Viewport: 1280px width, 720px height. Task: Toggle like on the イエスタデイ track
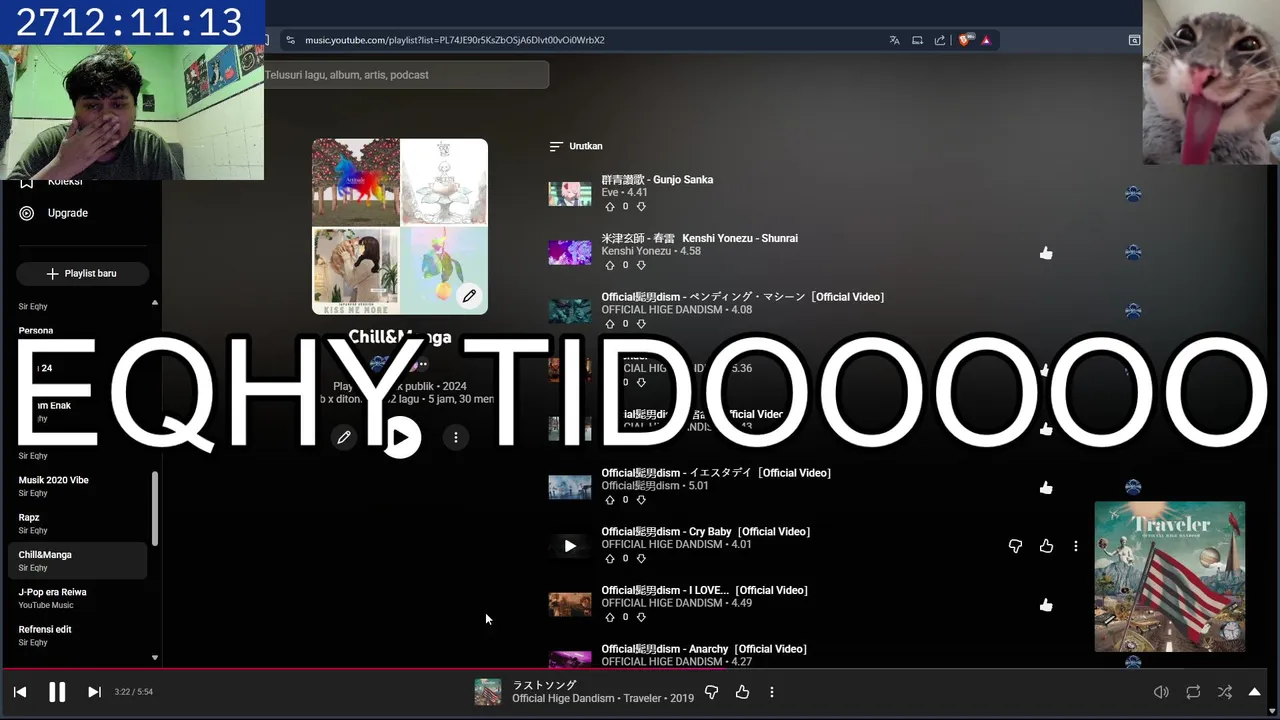1046,488
